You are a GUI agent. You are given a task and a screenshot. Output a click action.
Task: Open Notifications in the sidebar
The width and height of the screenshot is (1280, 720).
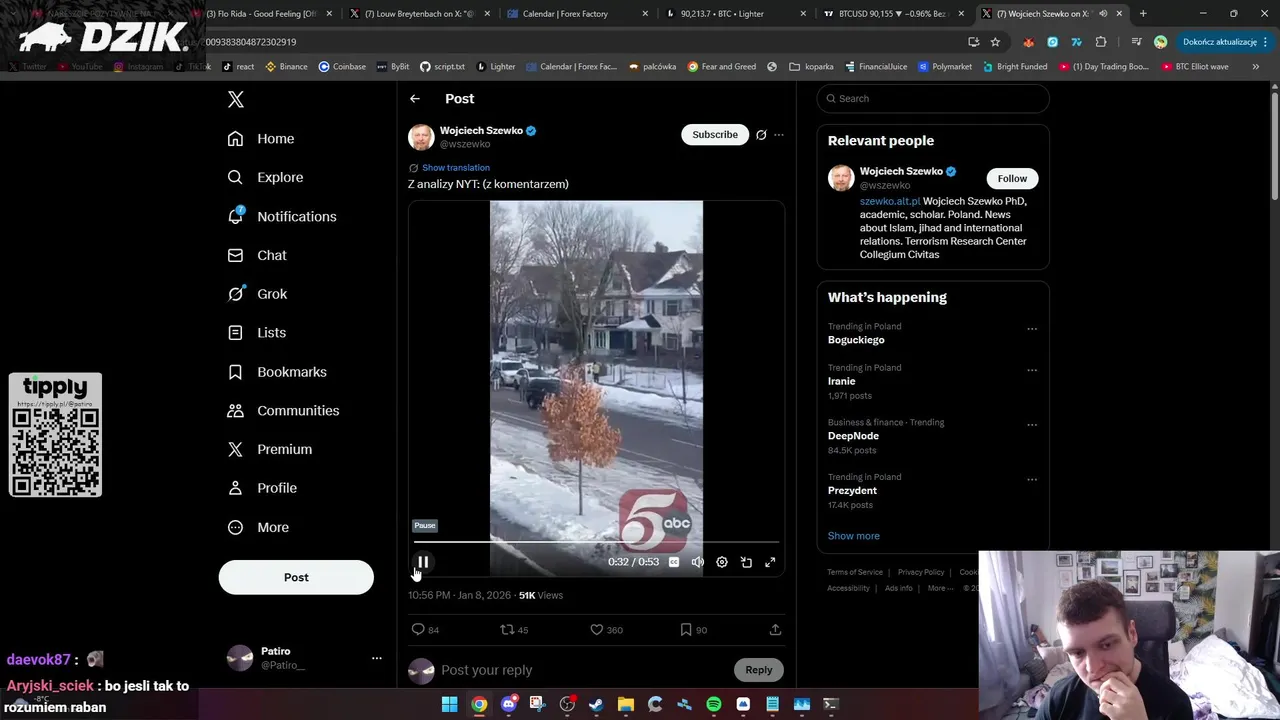click(282, 216)
